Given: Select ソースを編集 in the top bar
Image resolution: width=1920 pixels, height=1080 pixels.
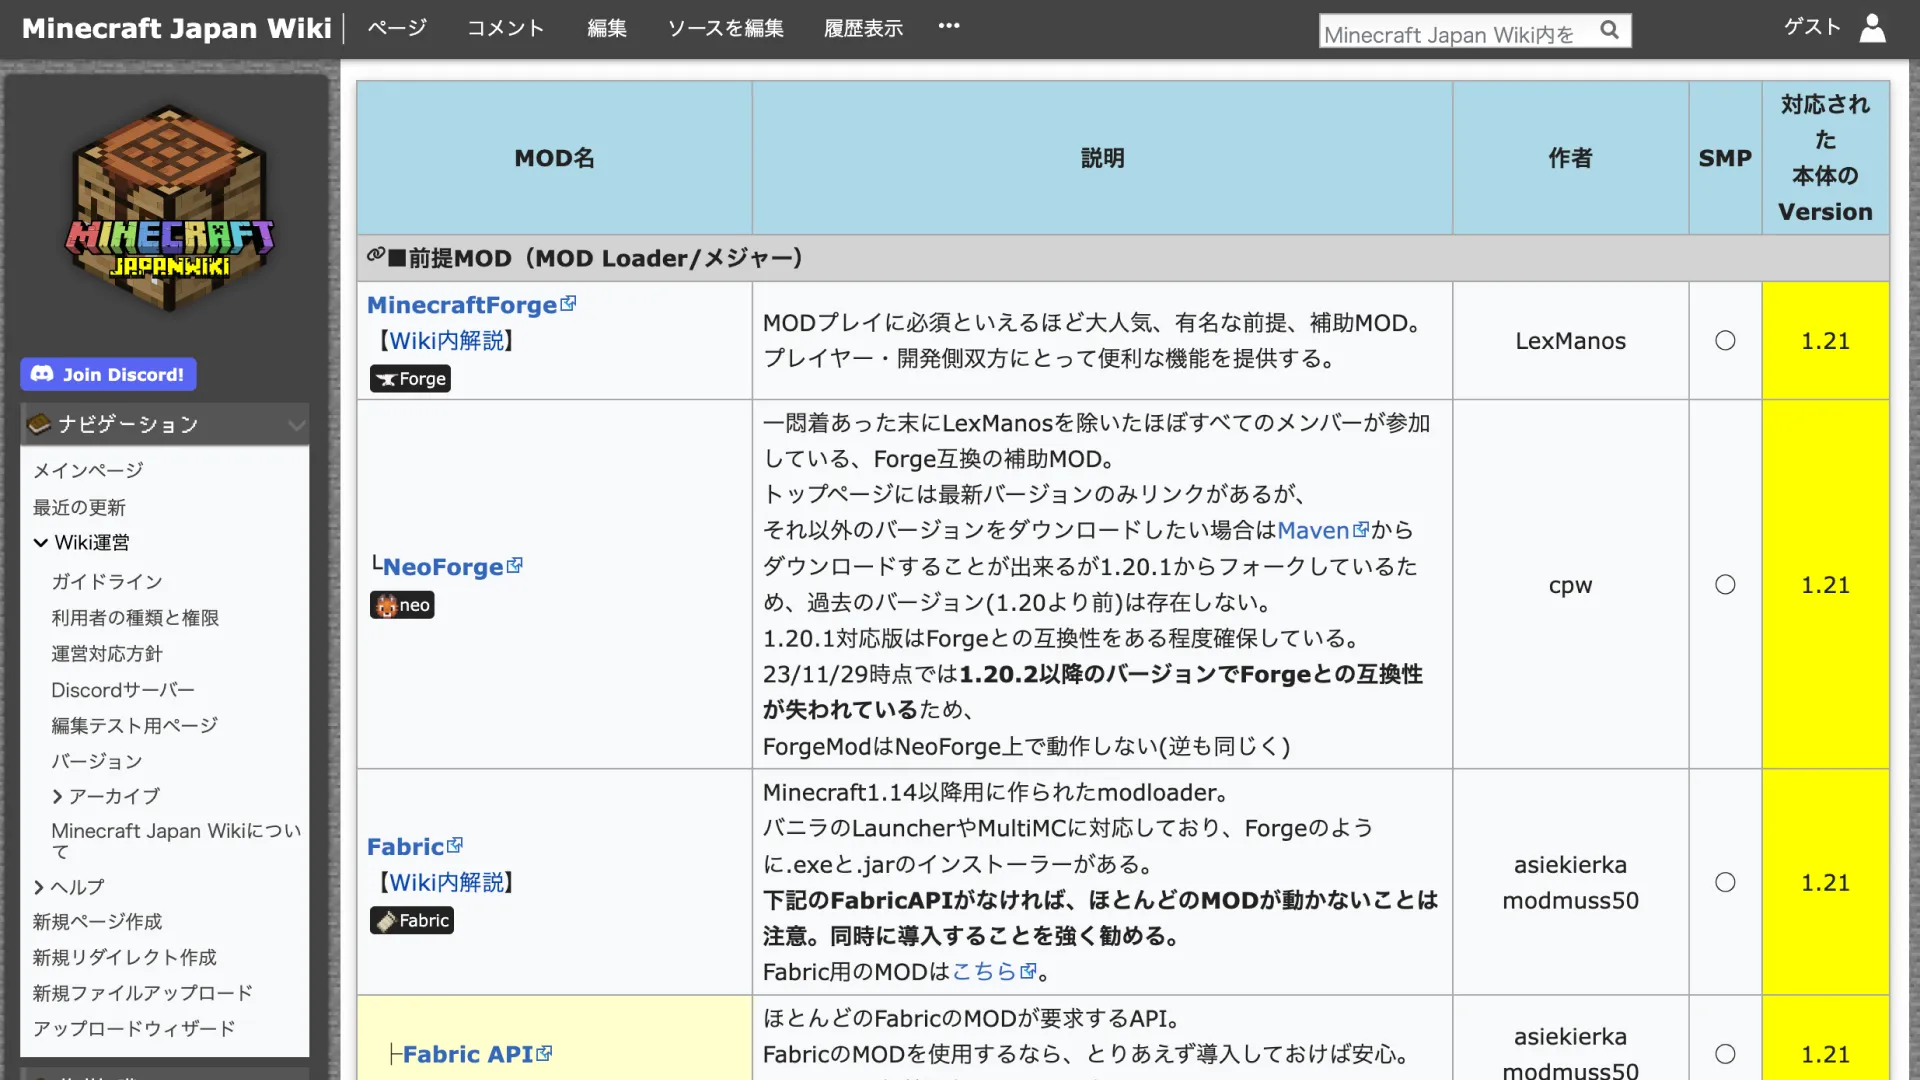Looking at the screenshot, I should (x=726, y=28).
